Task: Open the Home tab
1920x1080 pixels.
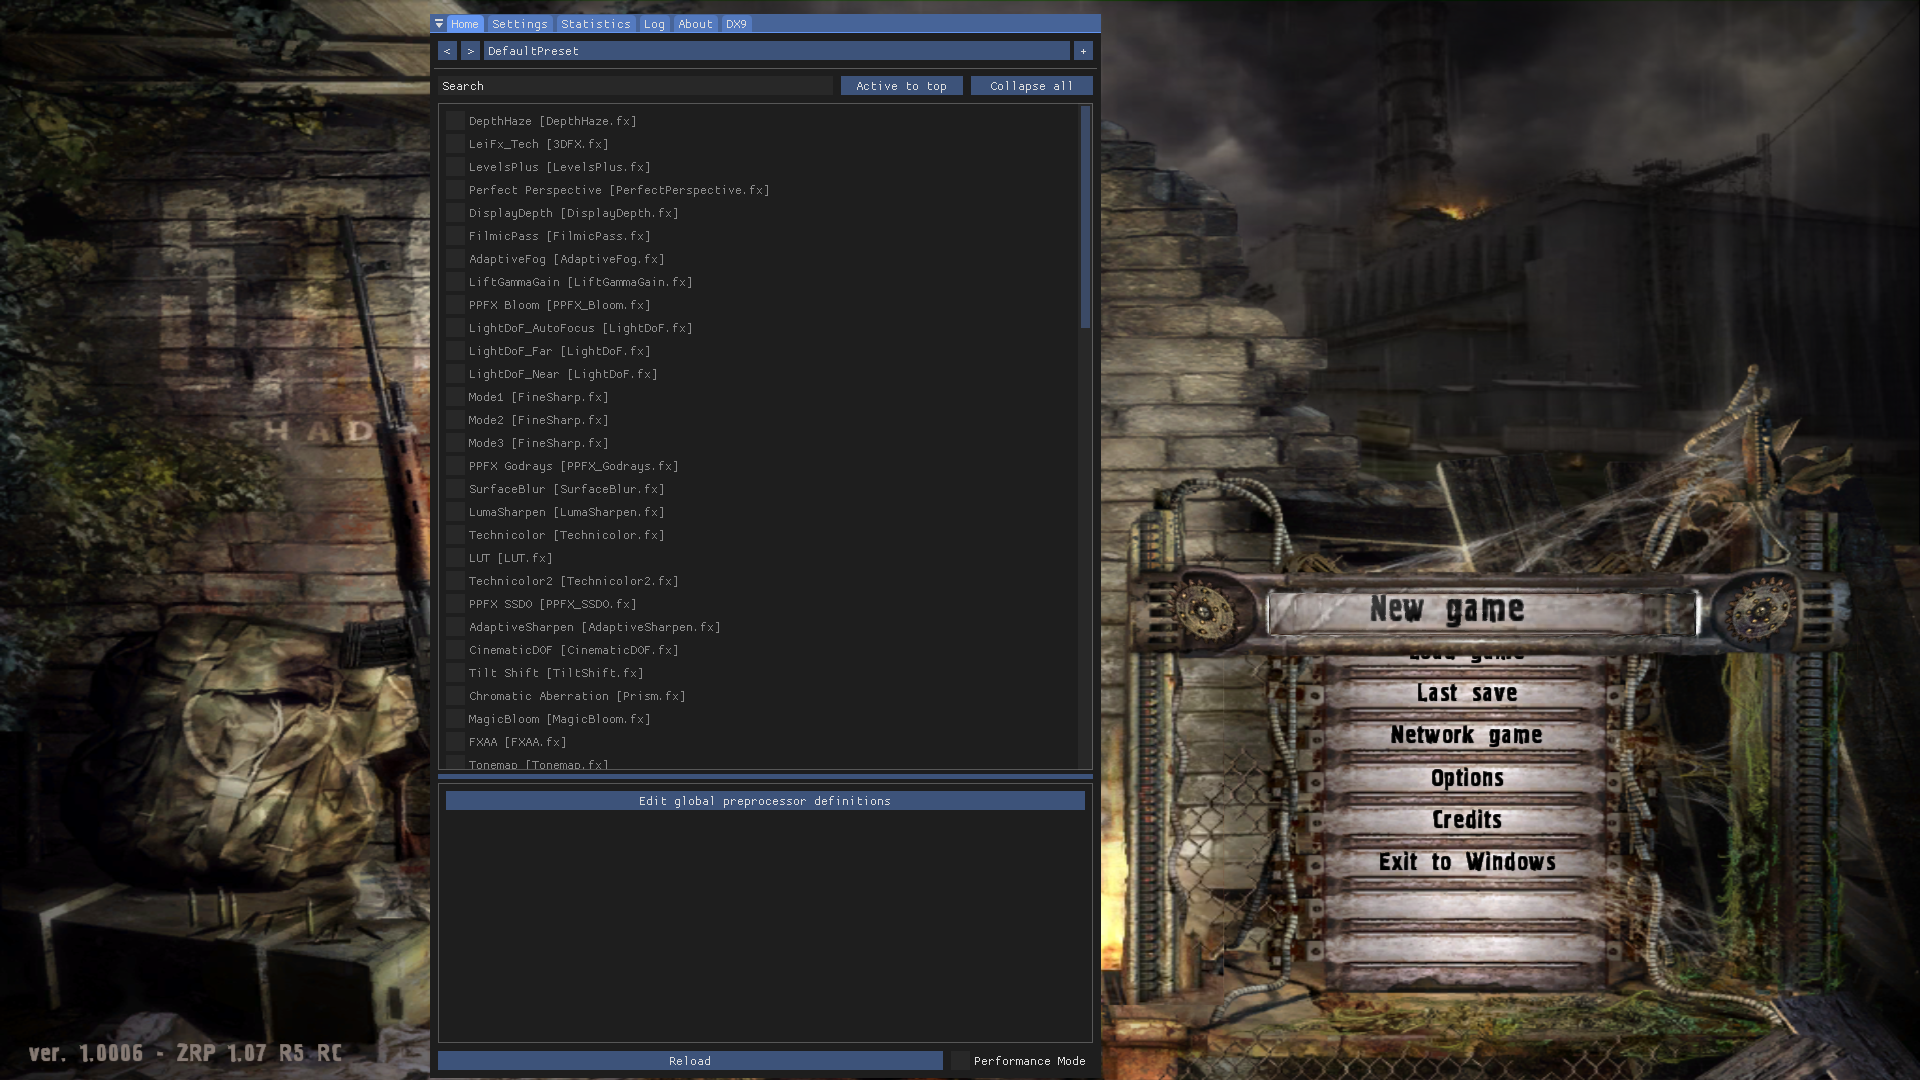Action: point(464,24)
